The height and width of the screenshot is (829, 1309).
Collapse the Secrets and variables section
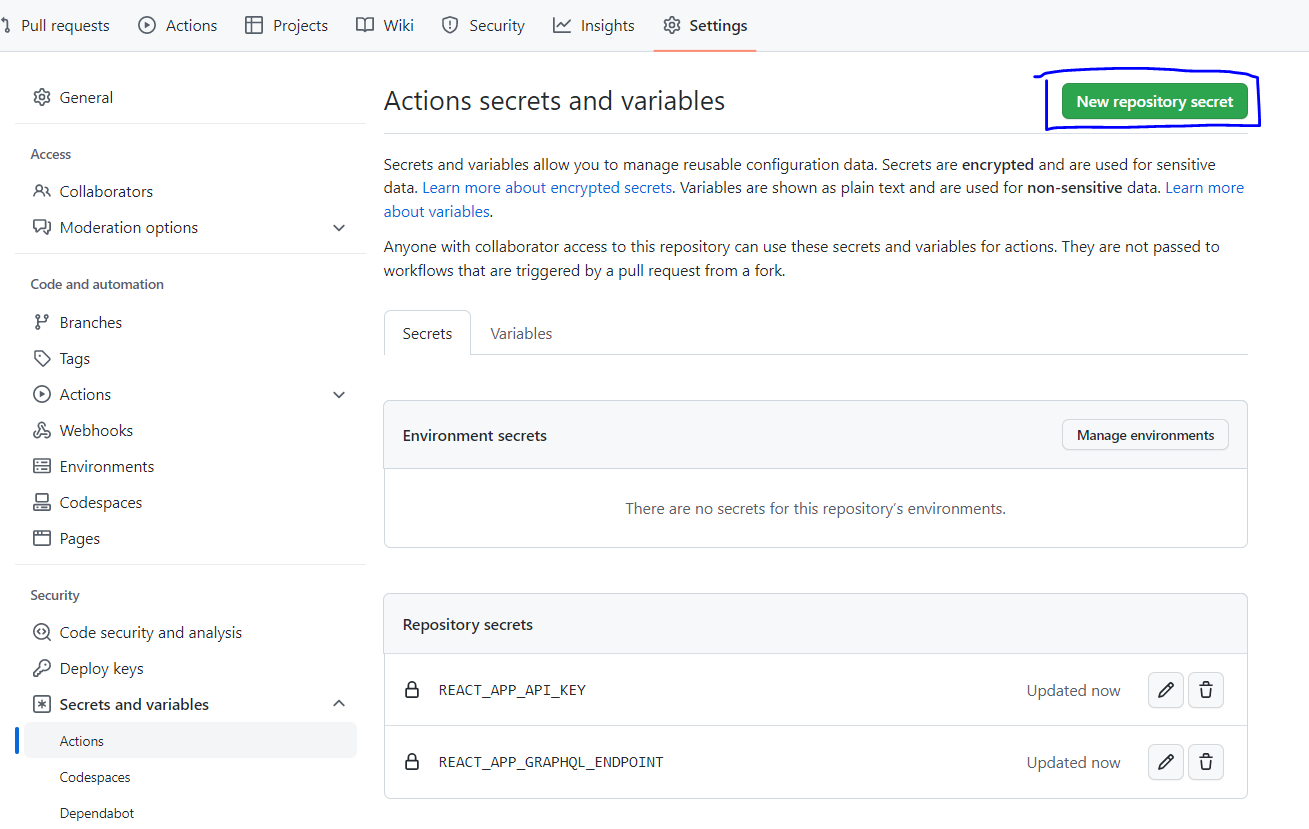[339, 704]
